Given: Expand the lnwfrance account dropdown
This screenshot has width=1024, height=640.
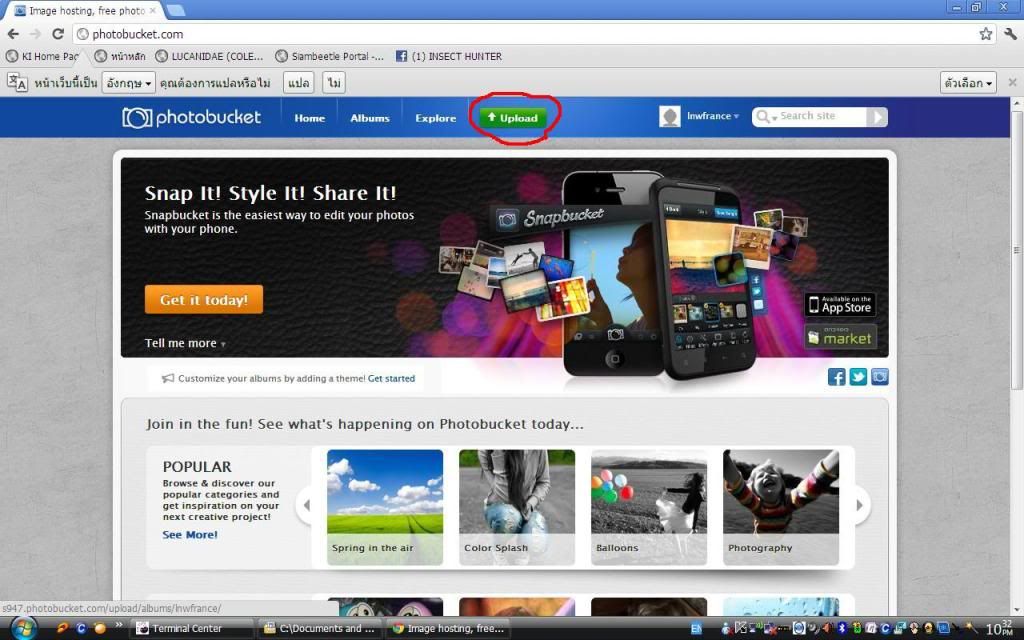Looking at the screenshot, I should click(x=713, y=117).
